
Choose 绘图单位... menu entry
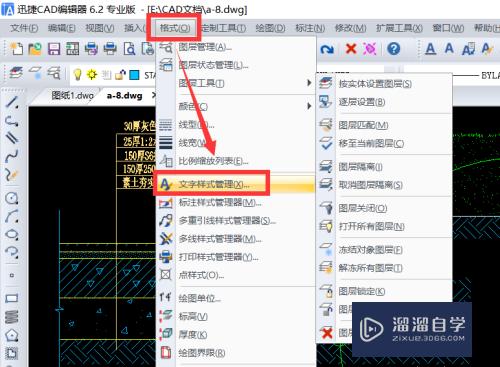235,298
